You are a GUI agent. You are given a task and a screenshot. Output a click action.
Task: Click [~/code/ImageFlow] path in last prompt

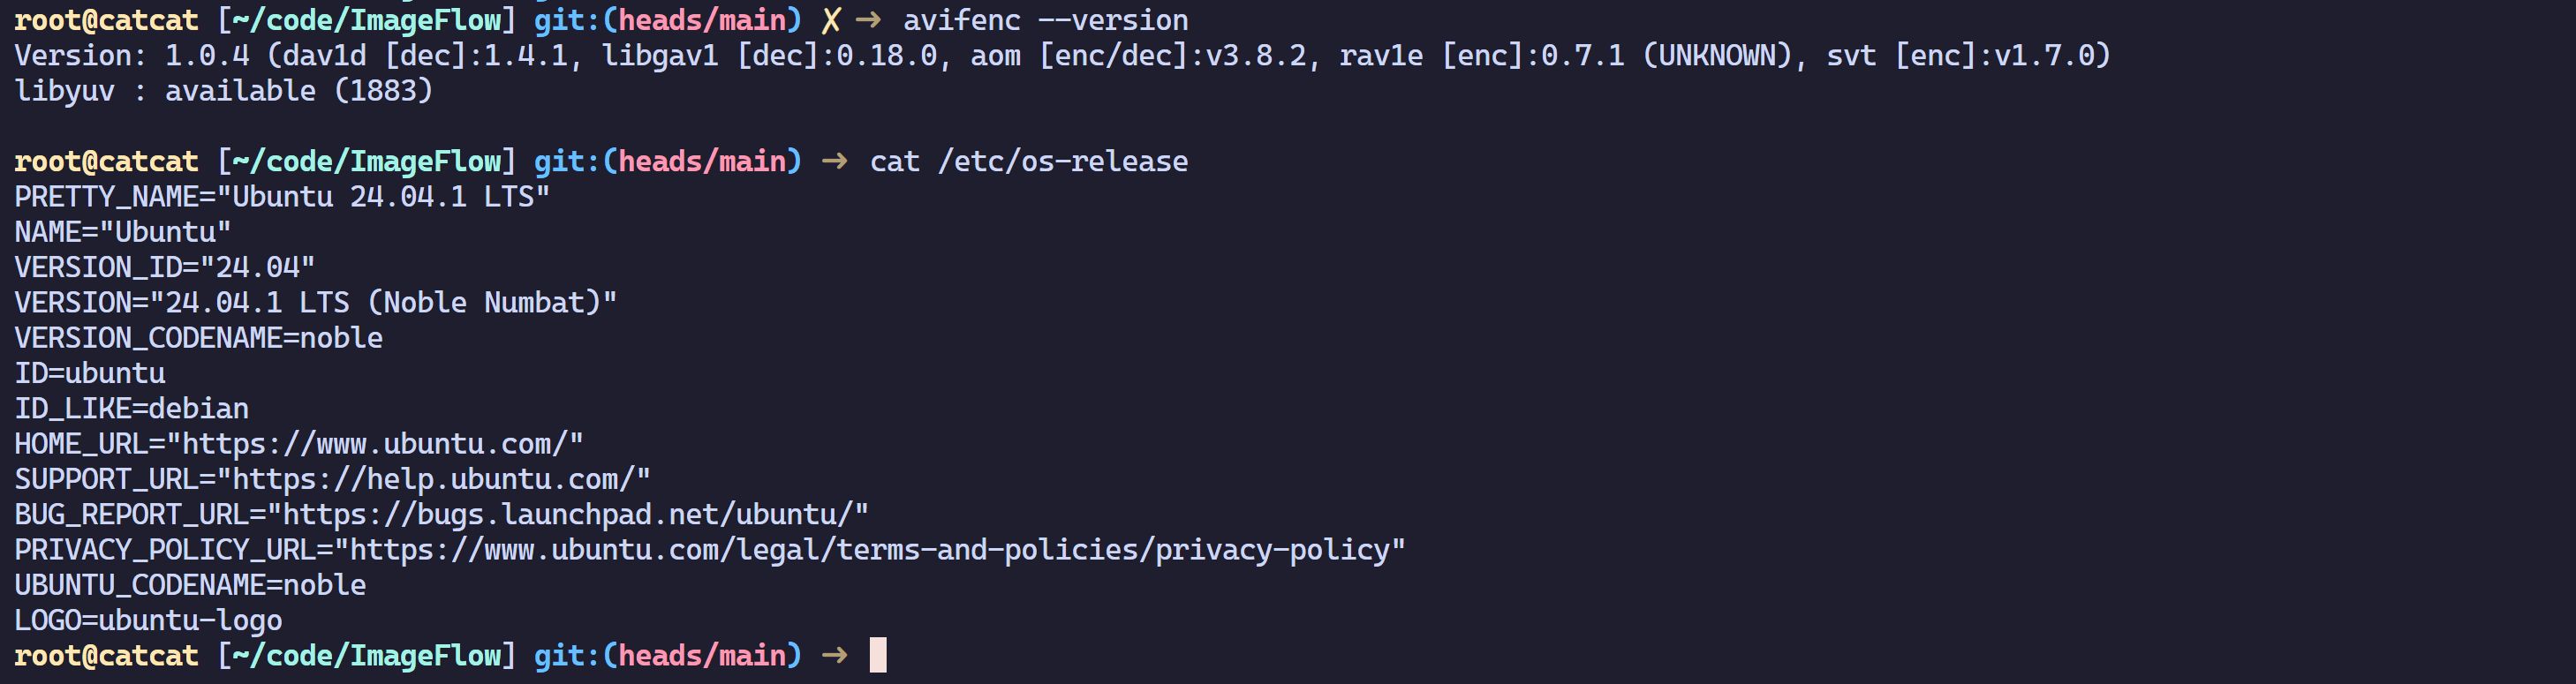pyautogui.click(x=366, y=655)
